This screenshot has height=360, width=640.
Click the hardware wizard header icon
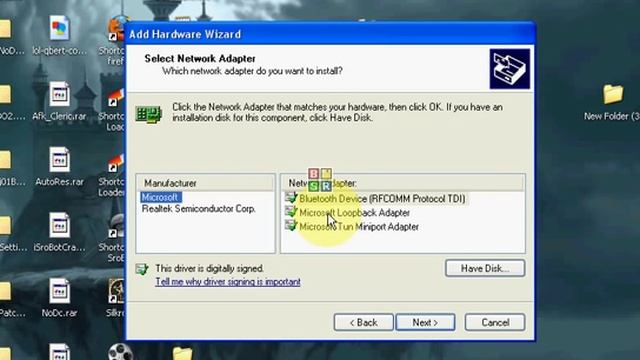pyautogui.click(x=510, y=69)
